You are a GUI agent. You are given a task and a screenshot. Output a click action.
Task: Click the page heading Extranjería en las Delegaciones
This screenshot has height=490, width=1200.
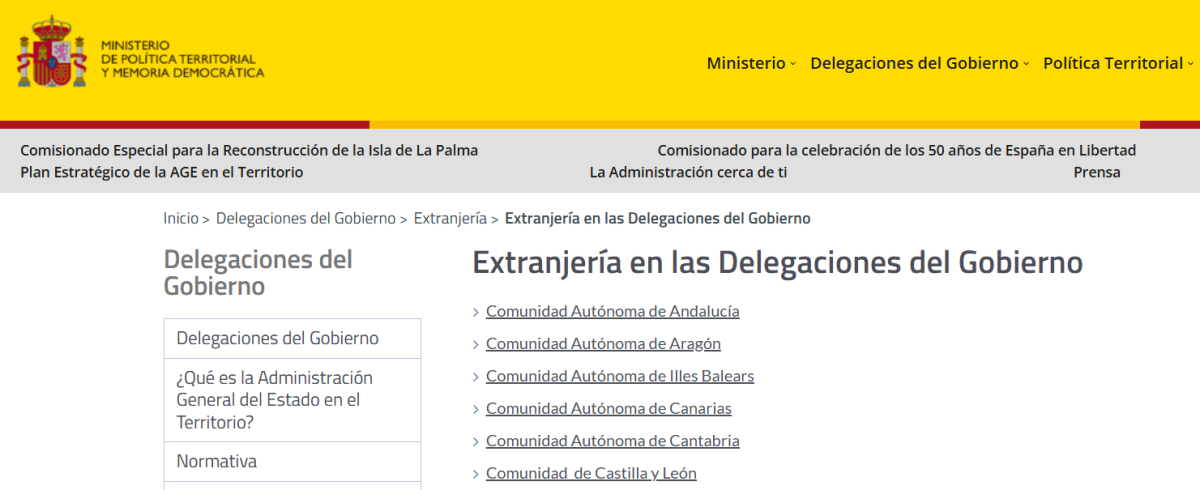(777, 263)
